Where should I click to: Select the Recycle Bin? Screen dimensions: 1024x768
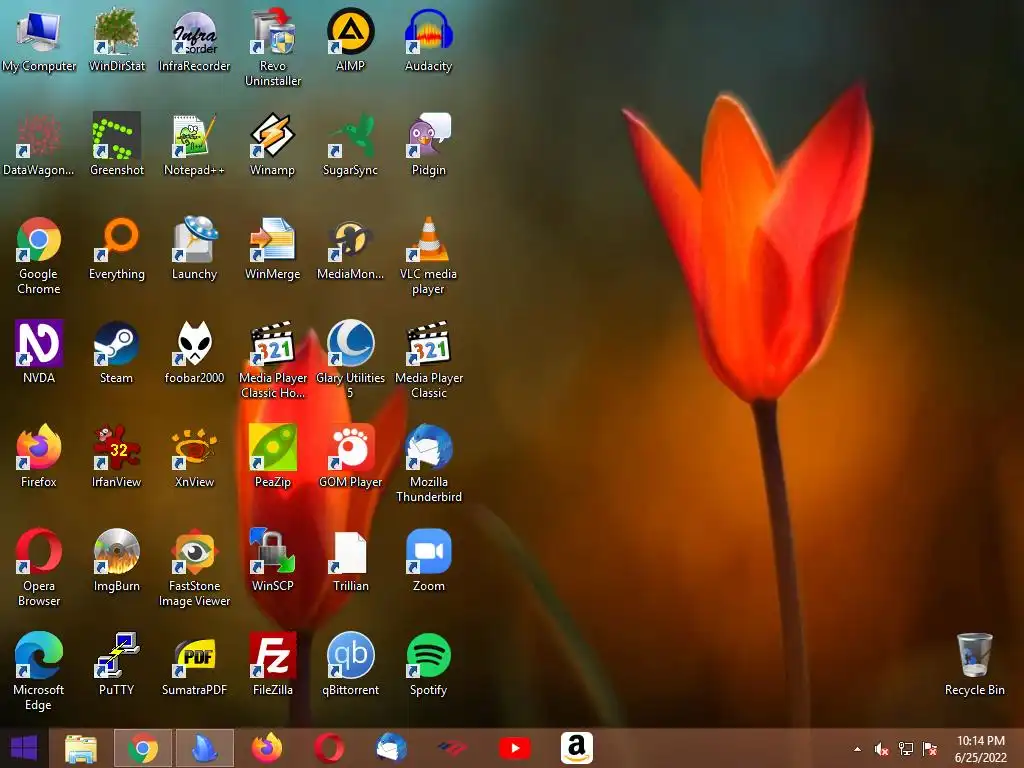974,664
